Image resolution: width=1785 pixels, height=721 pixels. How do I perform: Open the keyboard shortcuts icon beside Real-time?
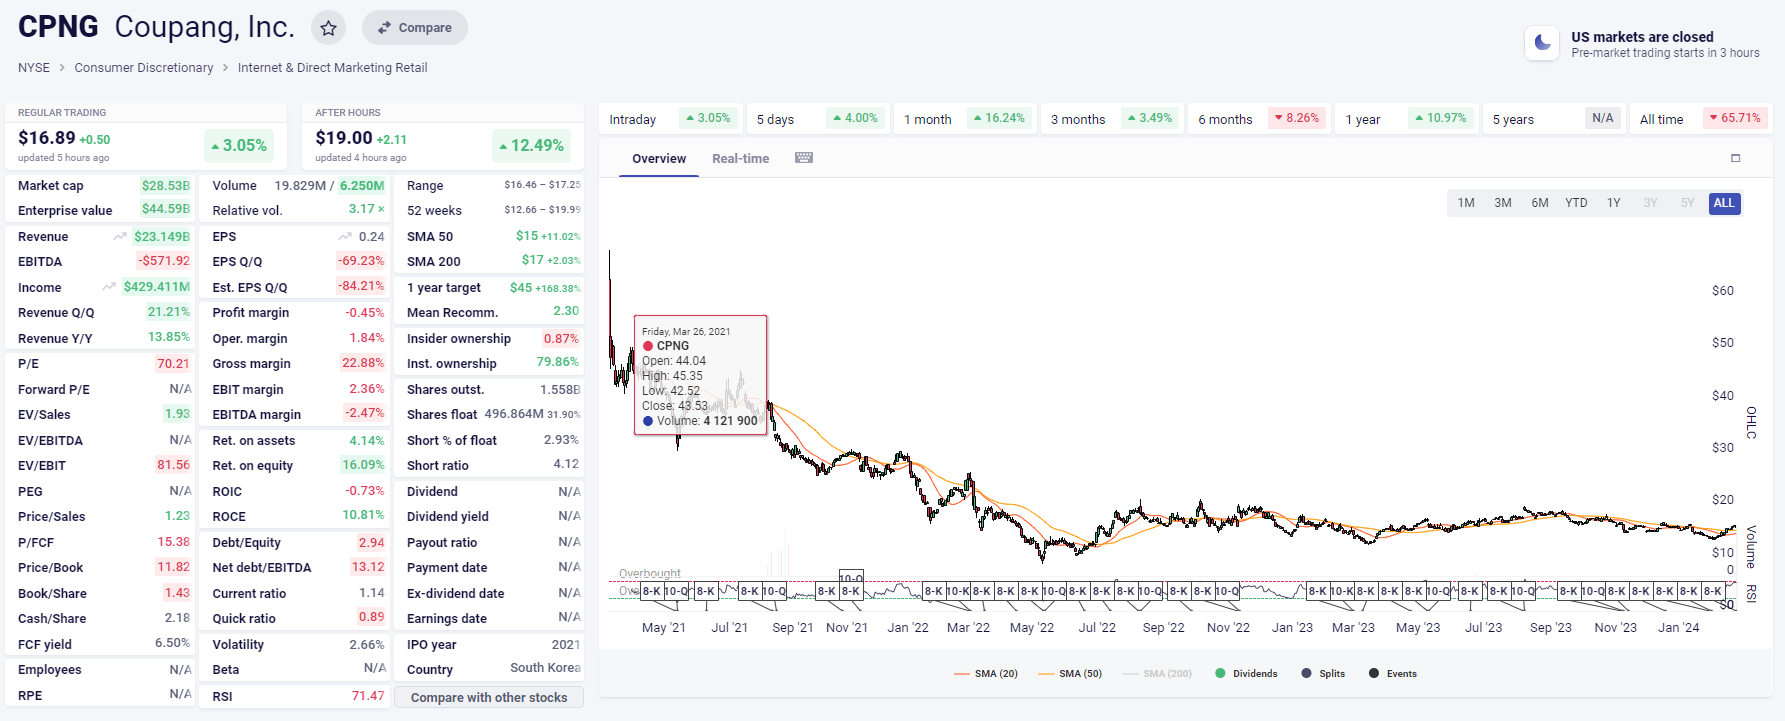pyautogui.click(x=804, y=158)
